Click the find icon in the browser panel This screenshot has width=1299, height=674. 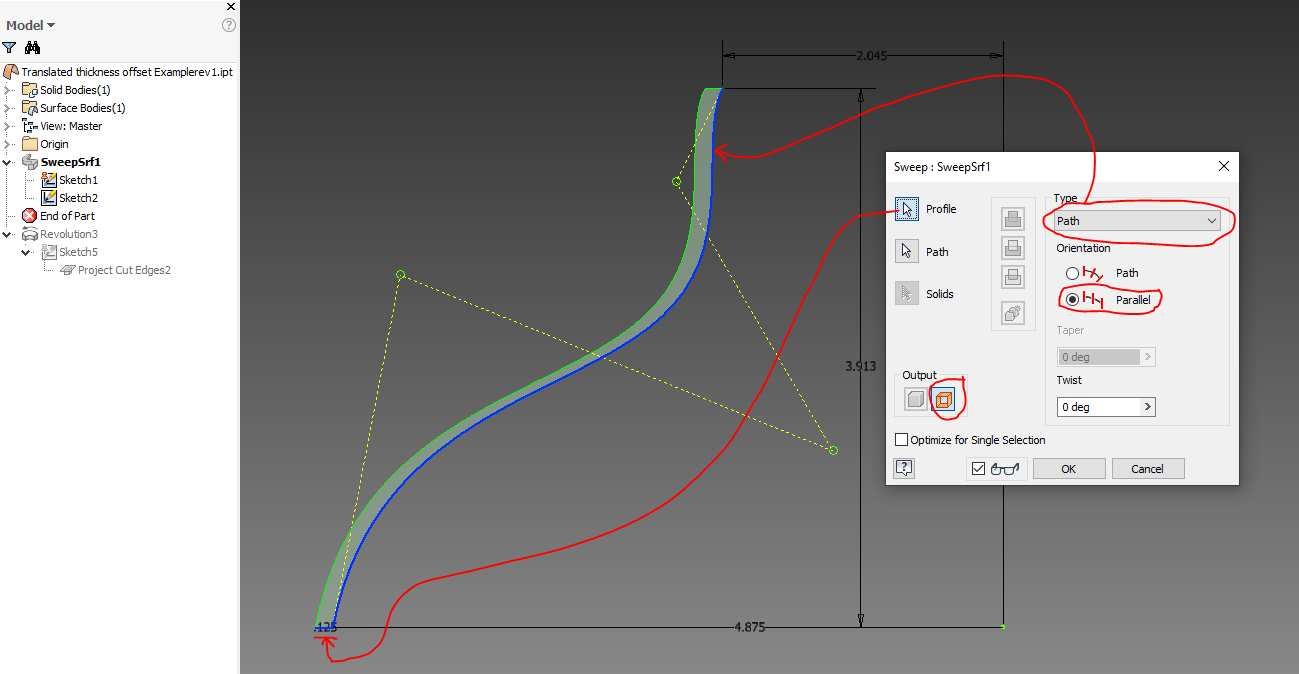(33, 47)
